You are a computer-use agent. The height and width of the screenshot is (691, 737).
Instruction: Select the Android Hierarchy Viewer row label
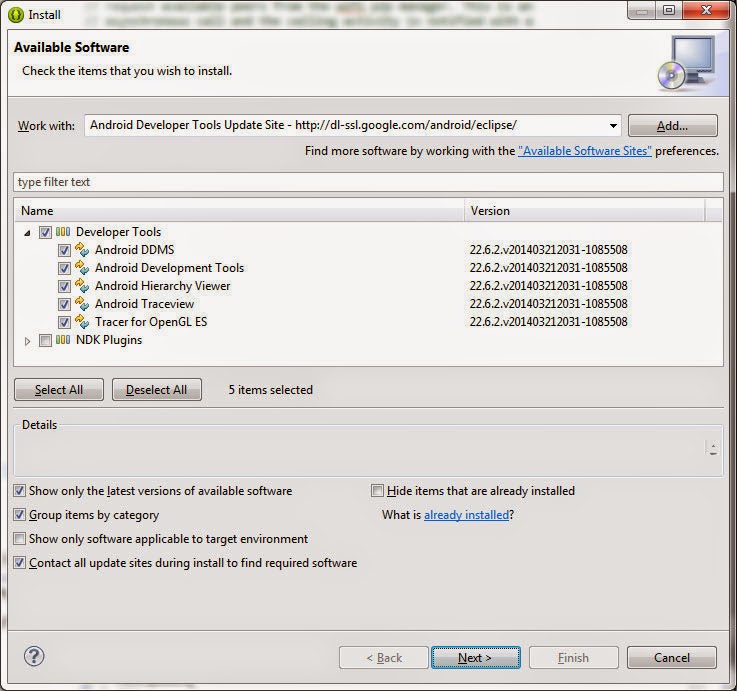[163, 286]
